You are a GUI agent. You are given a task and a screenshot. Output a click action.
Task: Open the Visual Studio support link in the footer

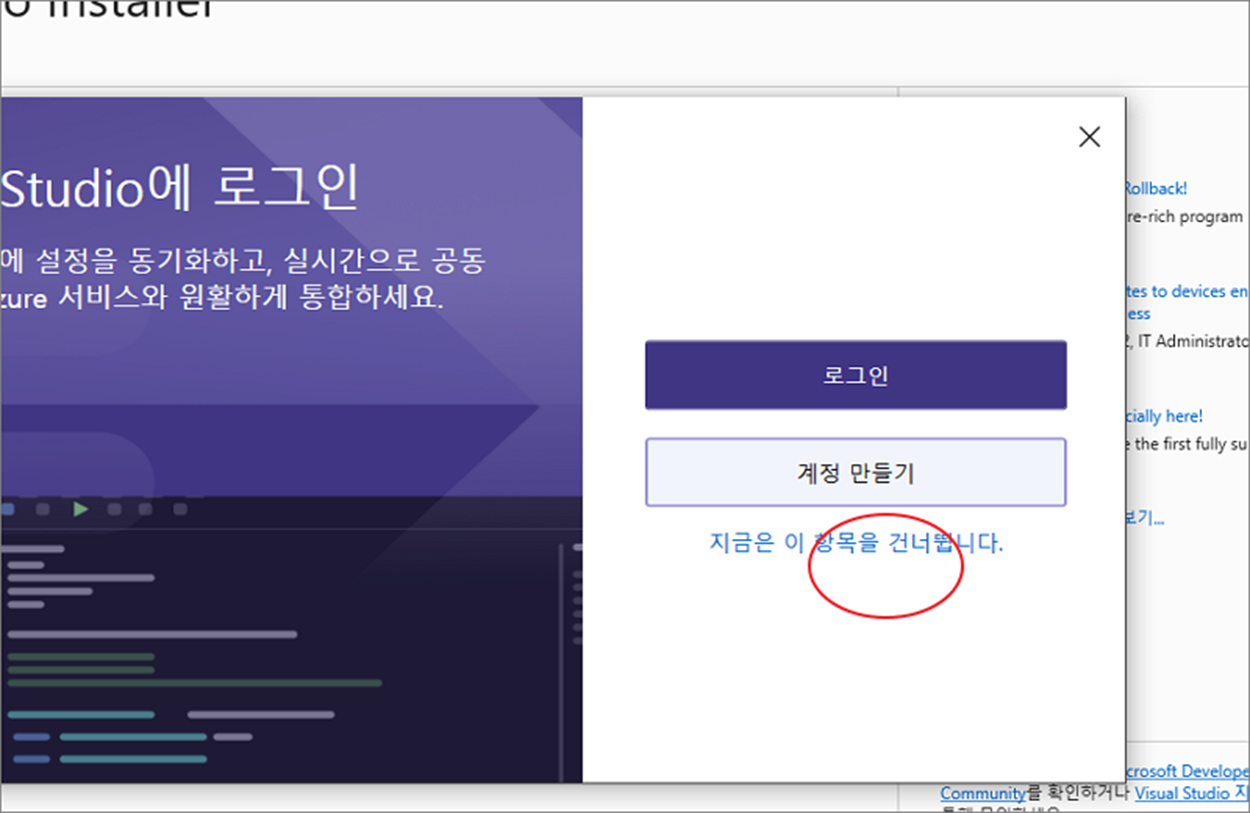click(1192, 793)
